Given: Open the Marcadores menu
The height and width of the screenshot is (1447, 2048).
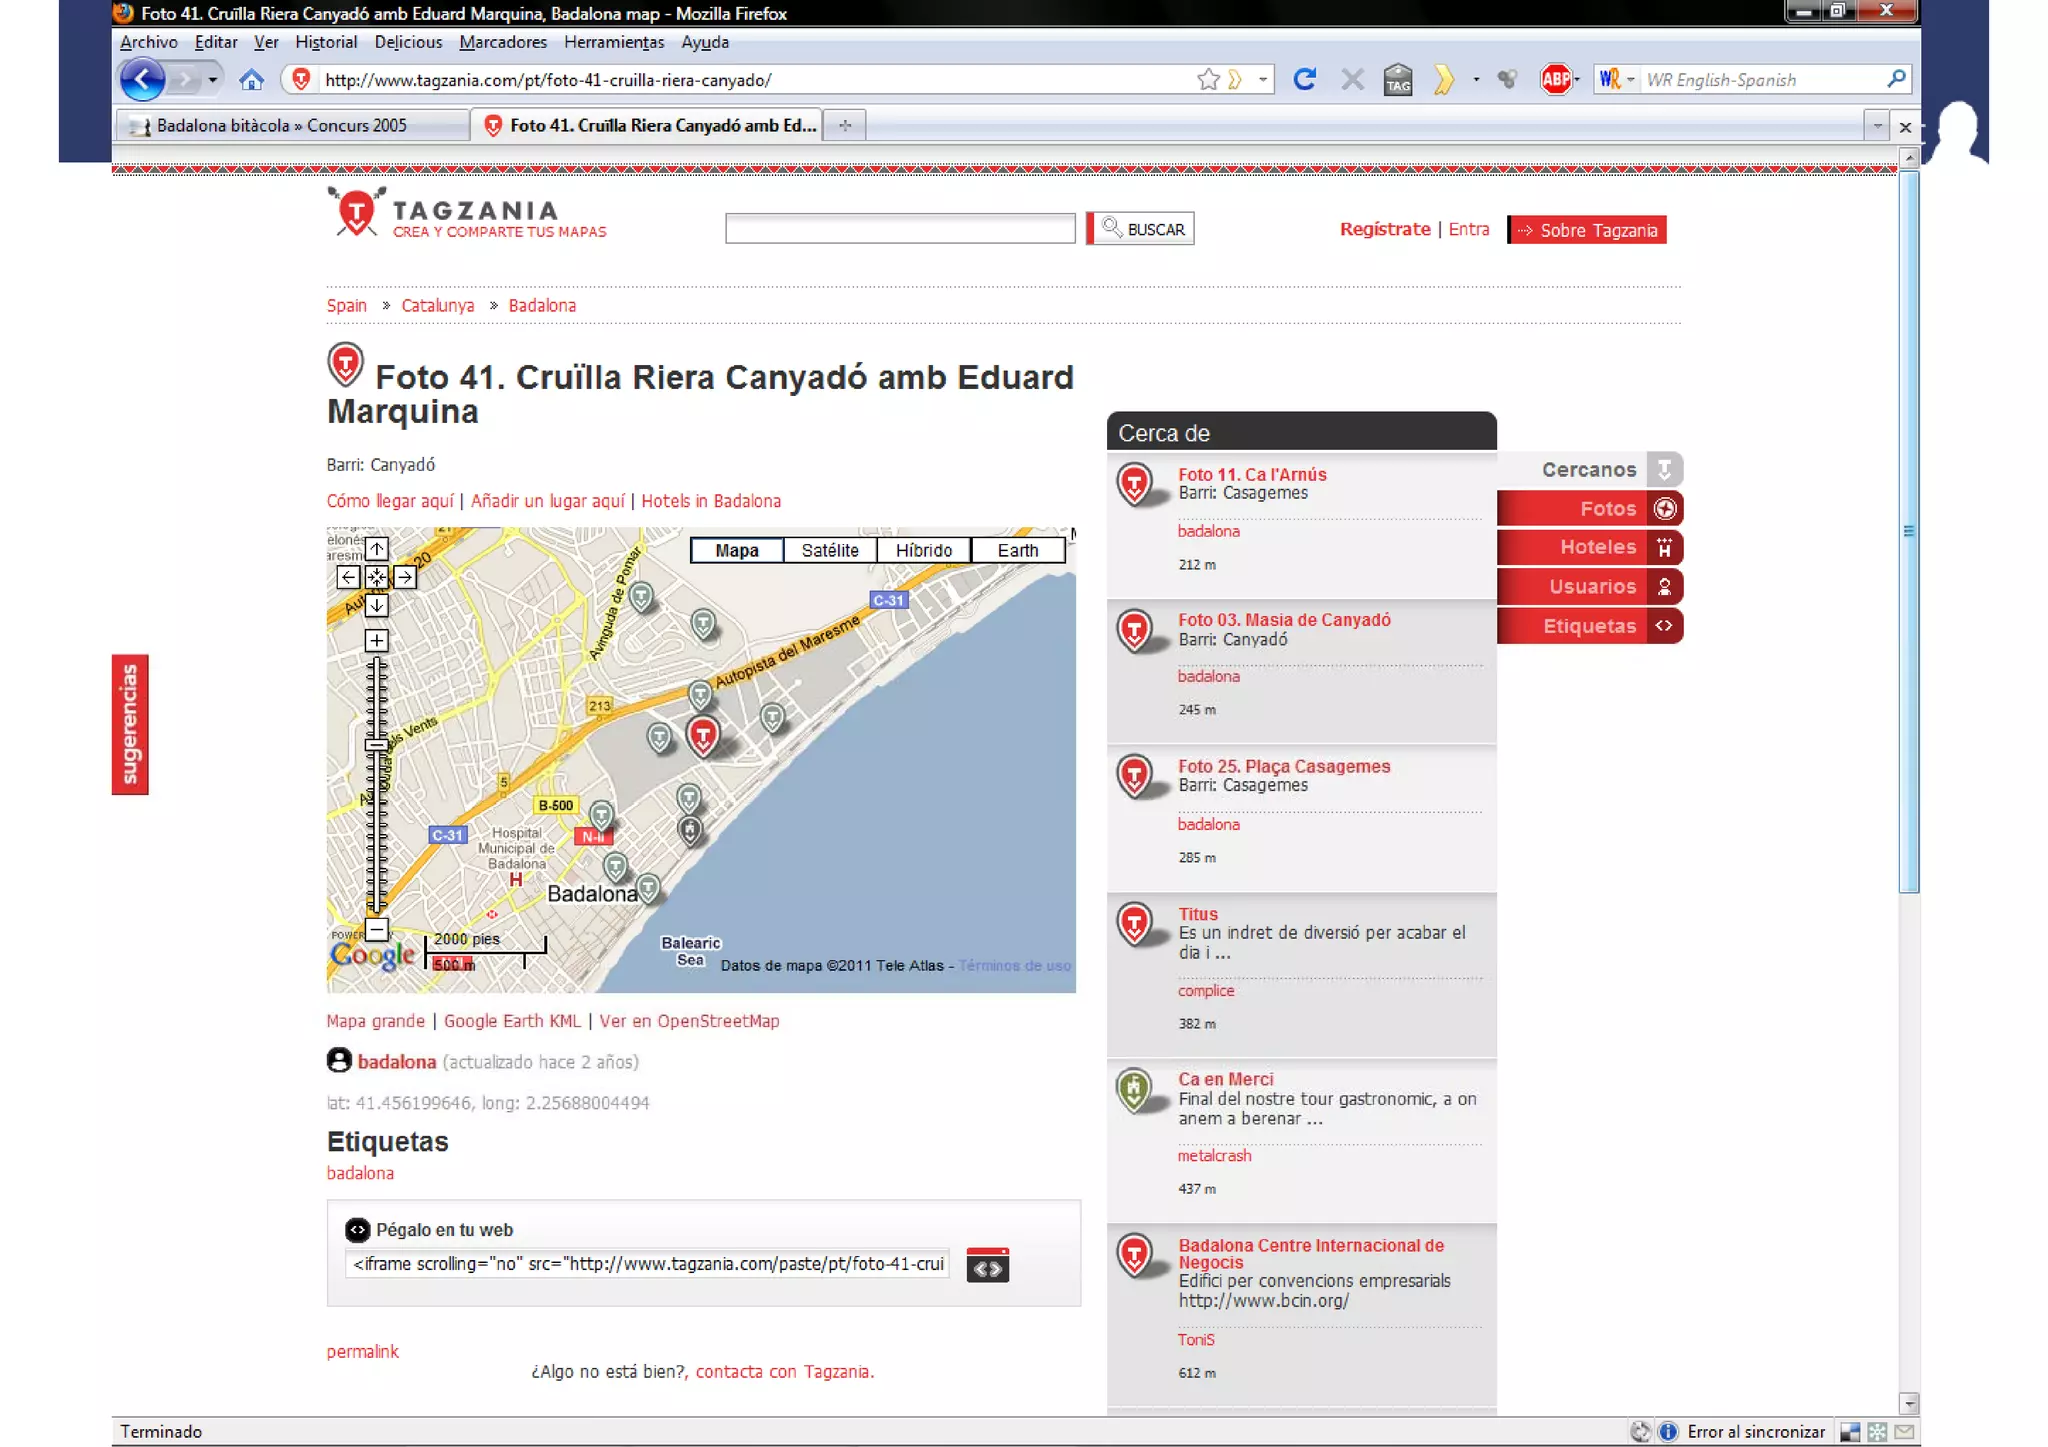Looking at the screenshot, I should 503,42.
